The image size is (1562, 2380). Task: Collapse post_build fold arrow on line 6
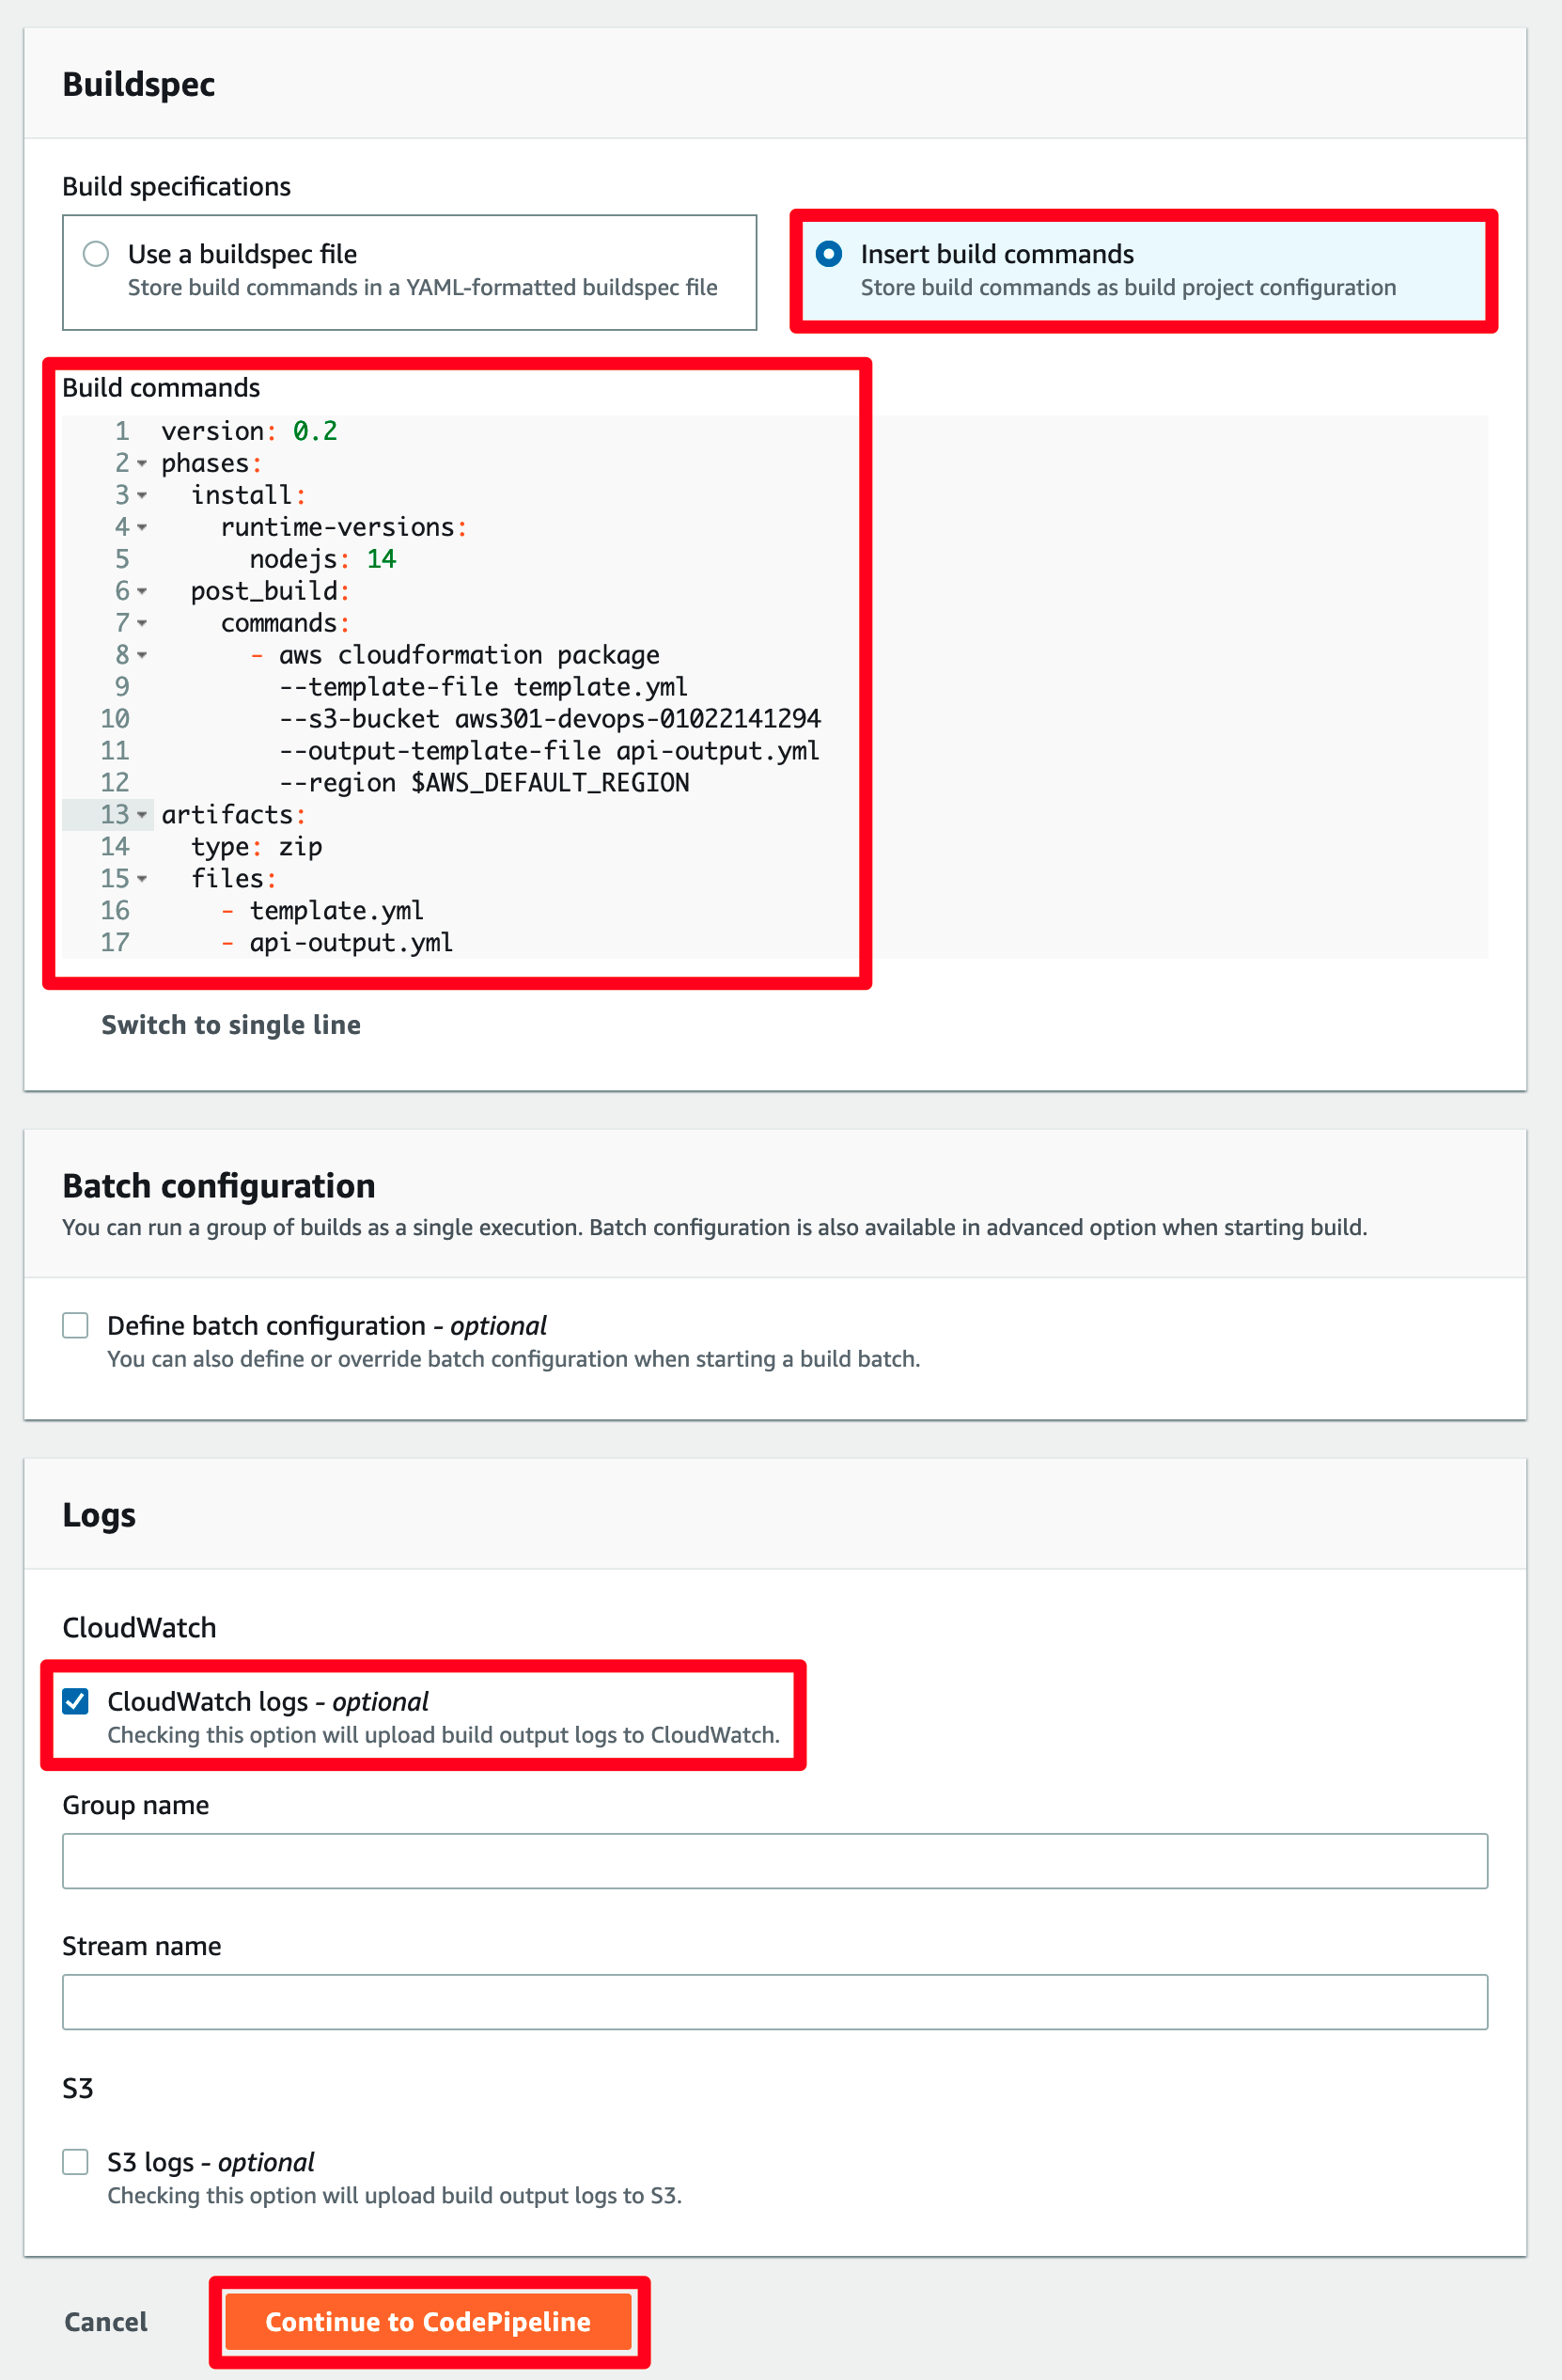click(142, 592)
